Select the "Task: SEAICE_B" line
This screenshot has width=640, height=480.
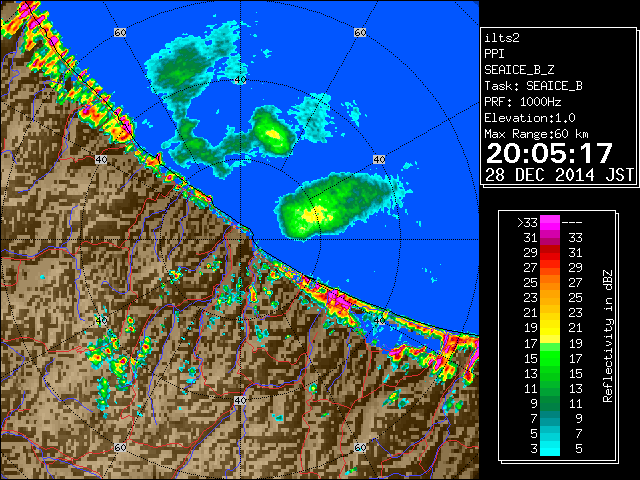coord(533,86)
